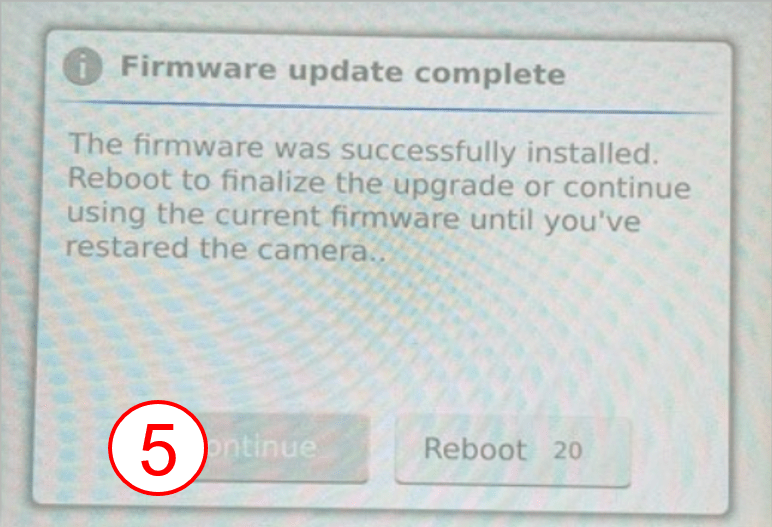This screenshot has width=772, height=527.
Task: Click the phrase 'Reboot to finalize' in message
Action: [x=197, y=180]
